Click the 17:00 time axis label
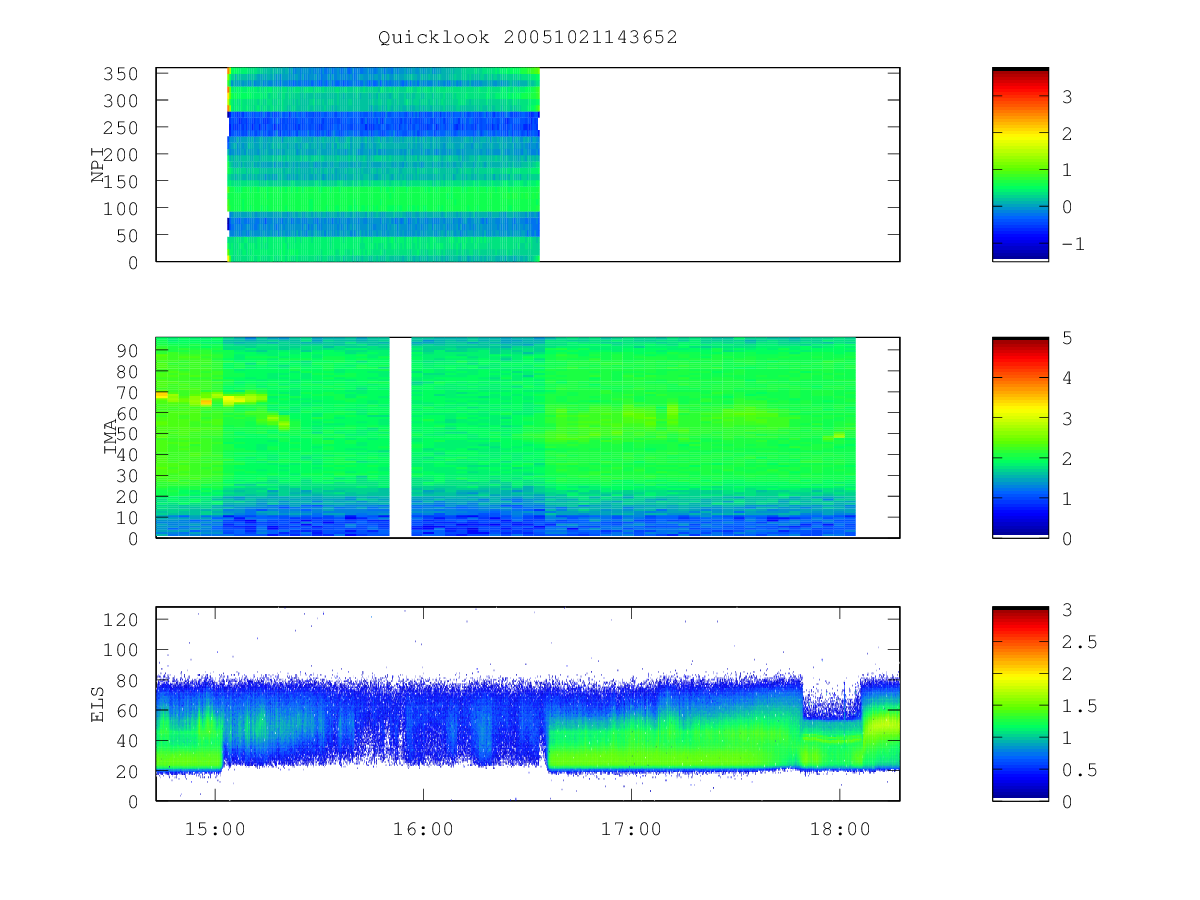 631,829
